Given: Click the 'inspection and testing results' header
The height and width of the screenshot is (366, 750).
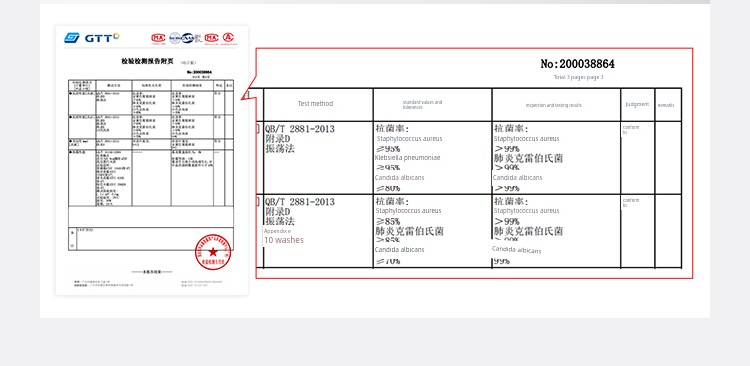Looking at the screenshot, I should 553,105.
